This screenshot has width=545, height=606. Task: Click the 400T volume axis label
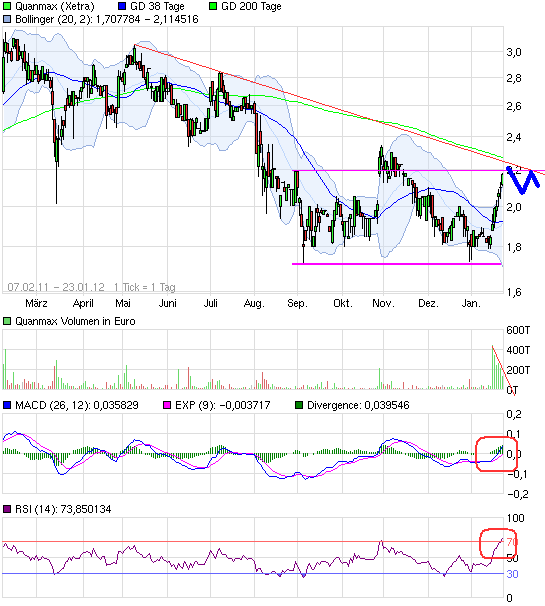518,350
